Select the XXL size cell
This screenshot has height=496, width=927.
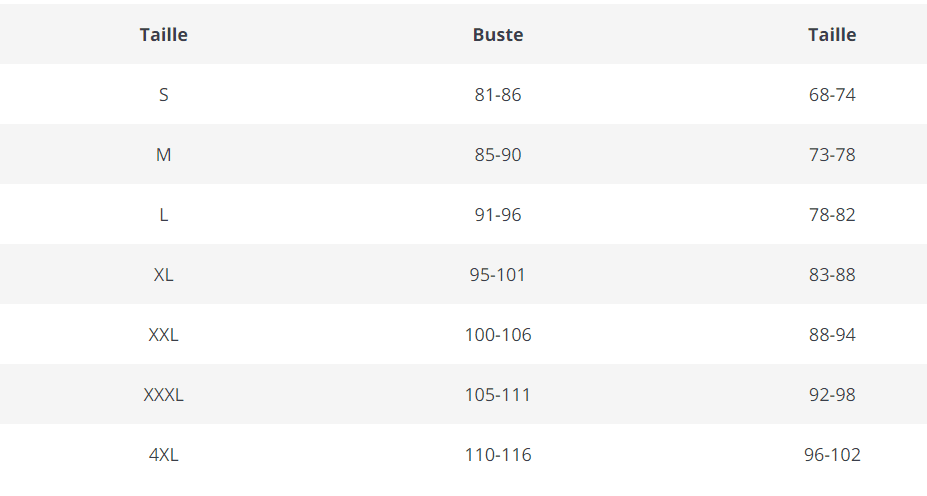click(164, 335)
